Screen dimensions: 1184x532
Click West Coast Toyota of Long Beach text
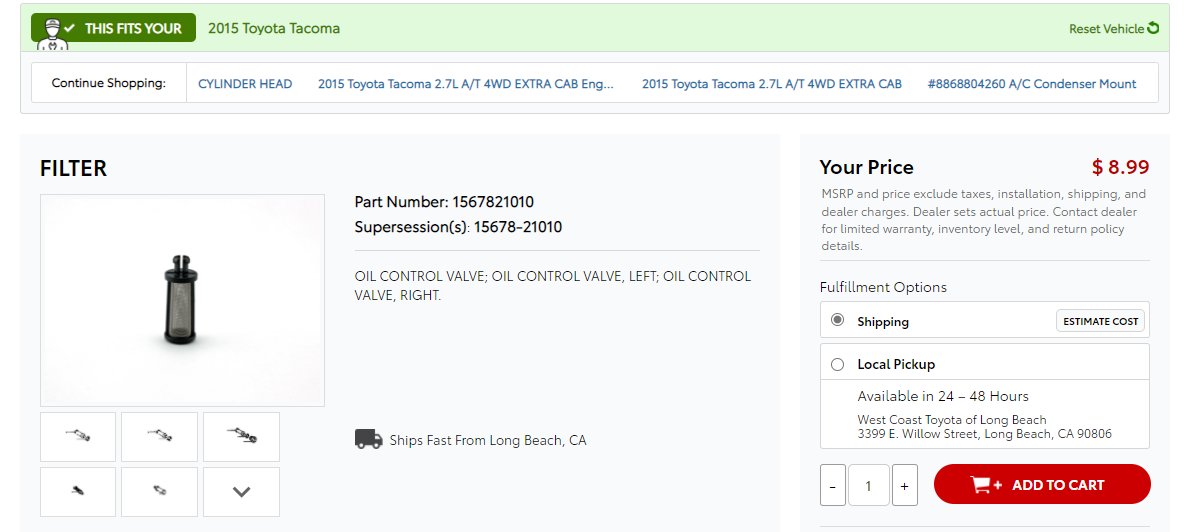click(x=952, y=420)
